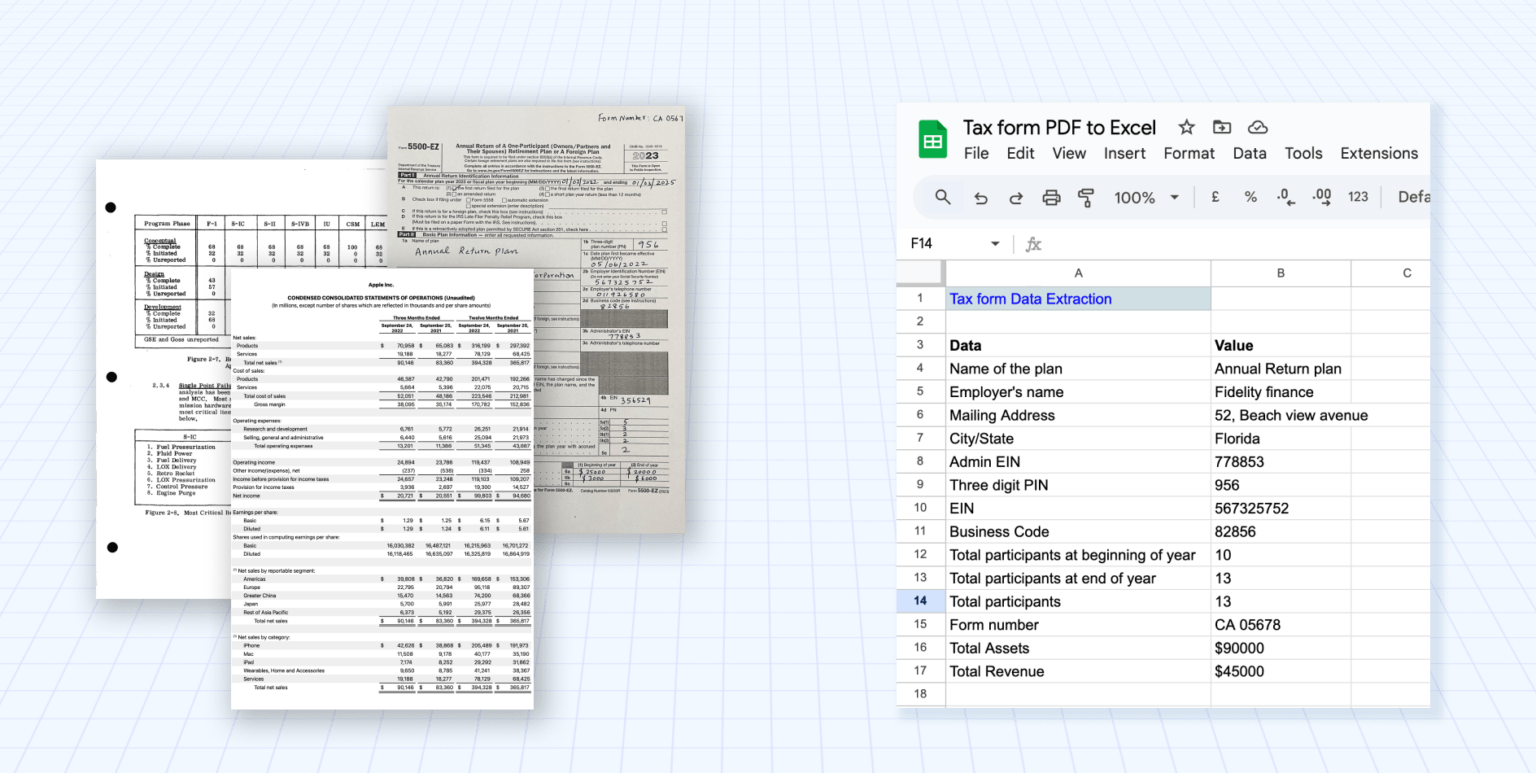This screenshot has width=1536, height=773.
Task: Apply currency formatting with the £ icon
Action: [1214, 197]
